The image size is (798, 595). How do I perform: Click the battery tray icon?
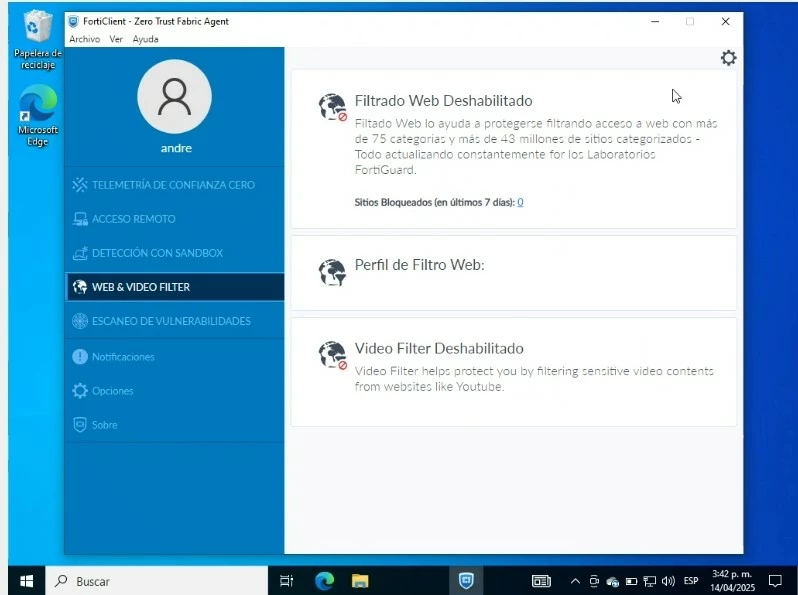[x=631, y=581]
